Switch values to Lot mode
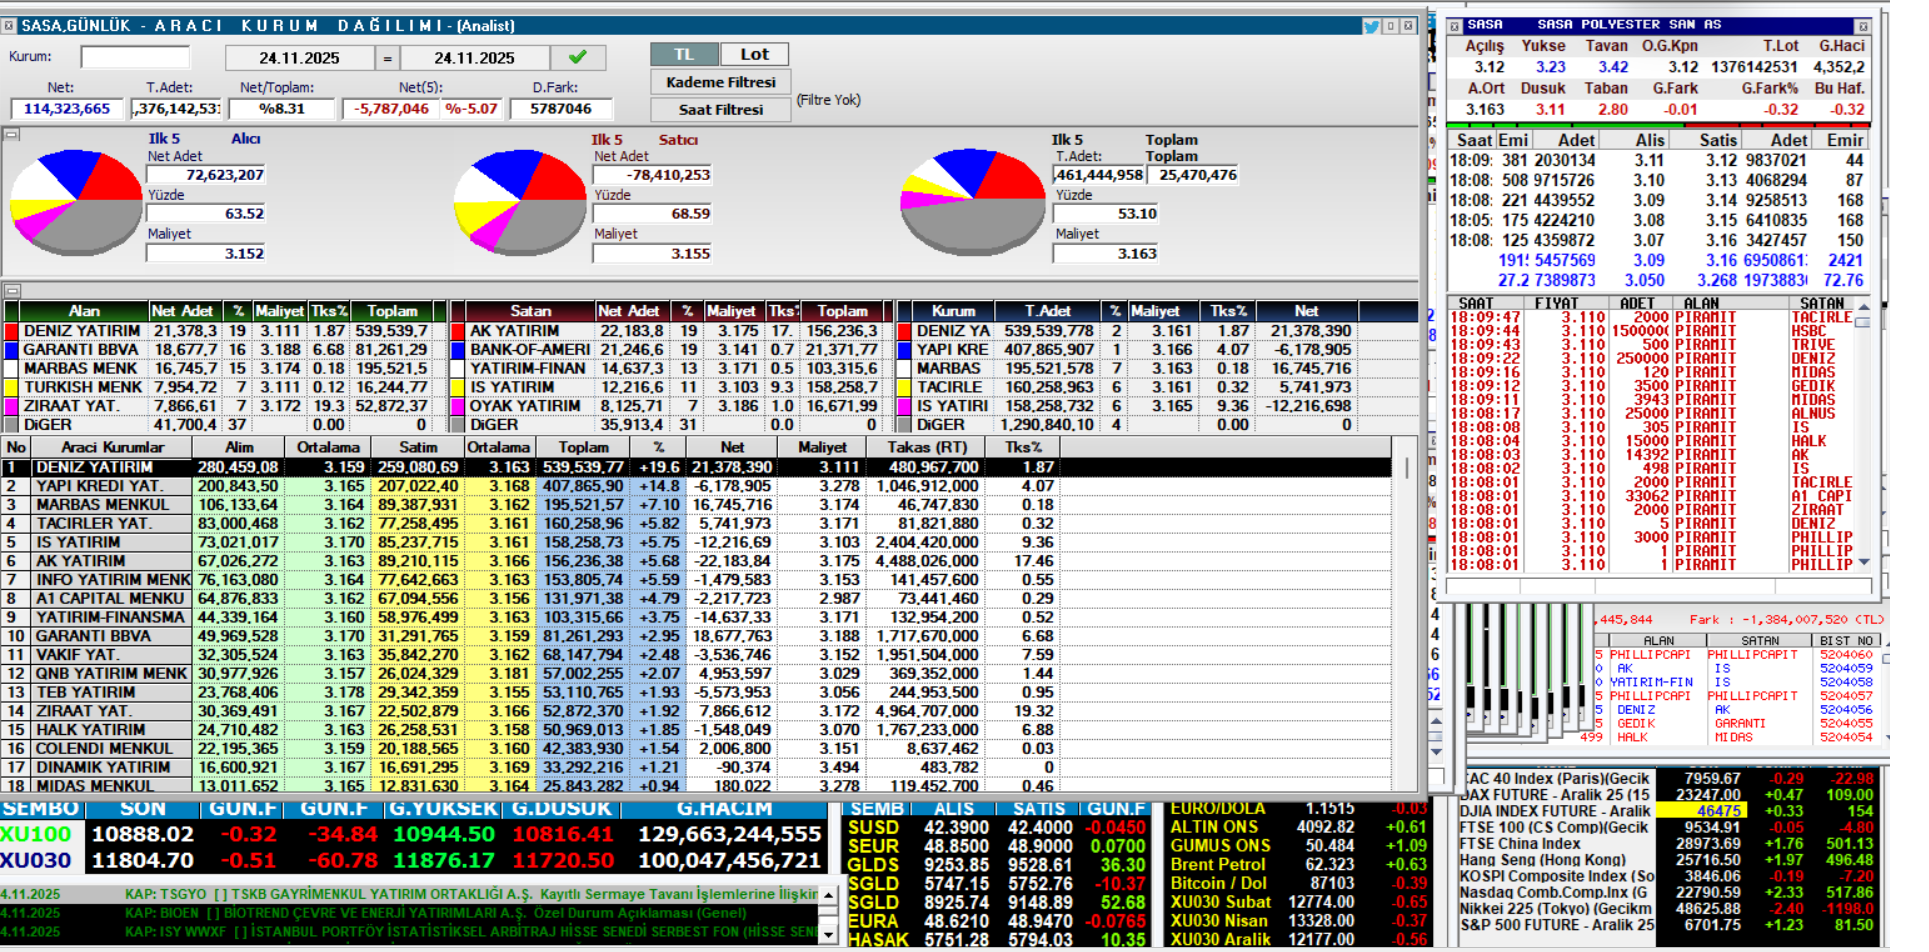1929x952 pixels. point(754,54)
